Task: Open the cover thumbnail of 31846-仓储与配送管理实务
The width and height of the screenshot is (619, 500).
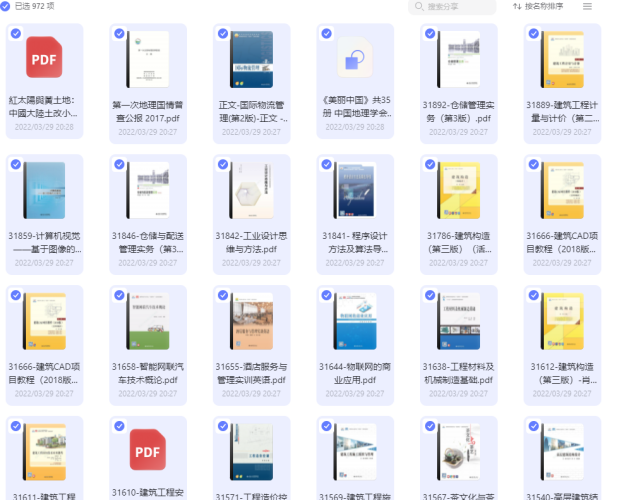Action: tap(148, 191)
